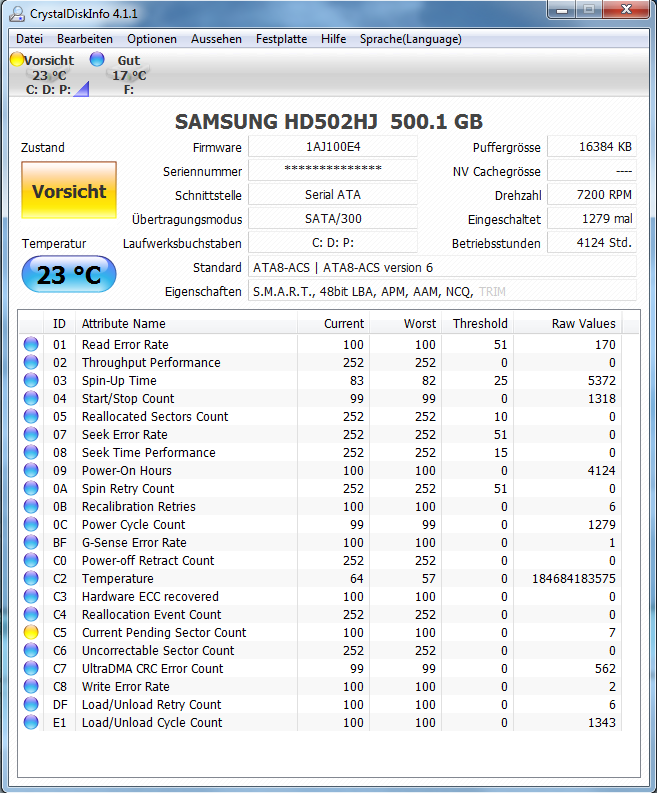Screen dimensions: 657x793
Task: Click status icon for G-Sense Error Rate
Action: [31, 542]
